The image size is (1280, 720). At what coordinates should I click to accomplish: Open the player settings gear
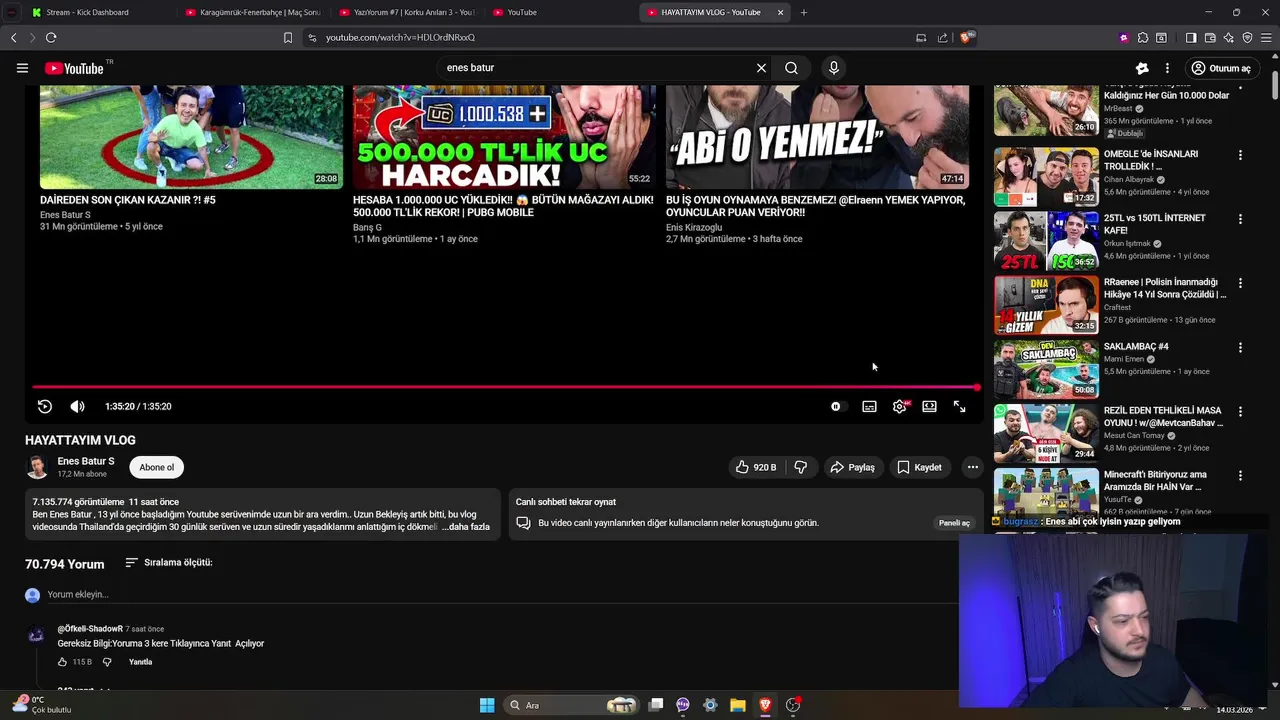coord(900,406)
